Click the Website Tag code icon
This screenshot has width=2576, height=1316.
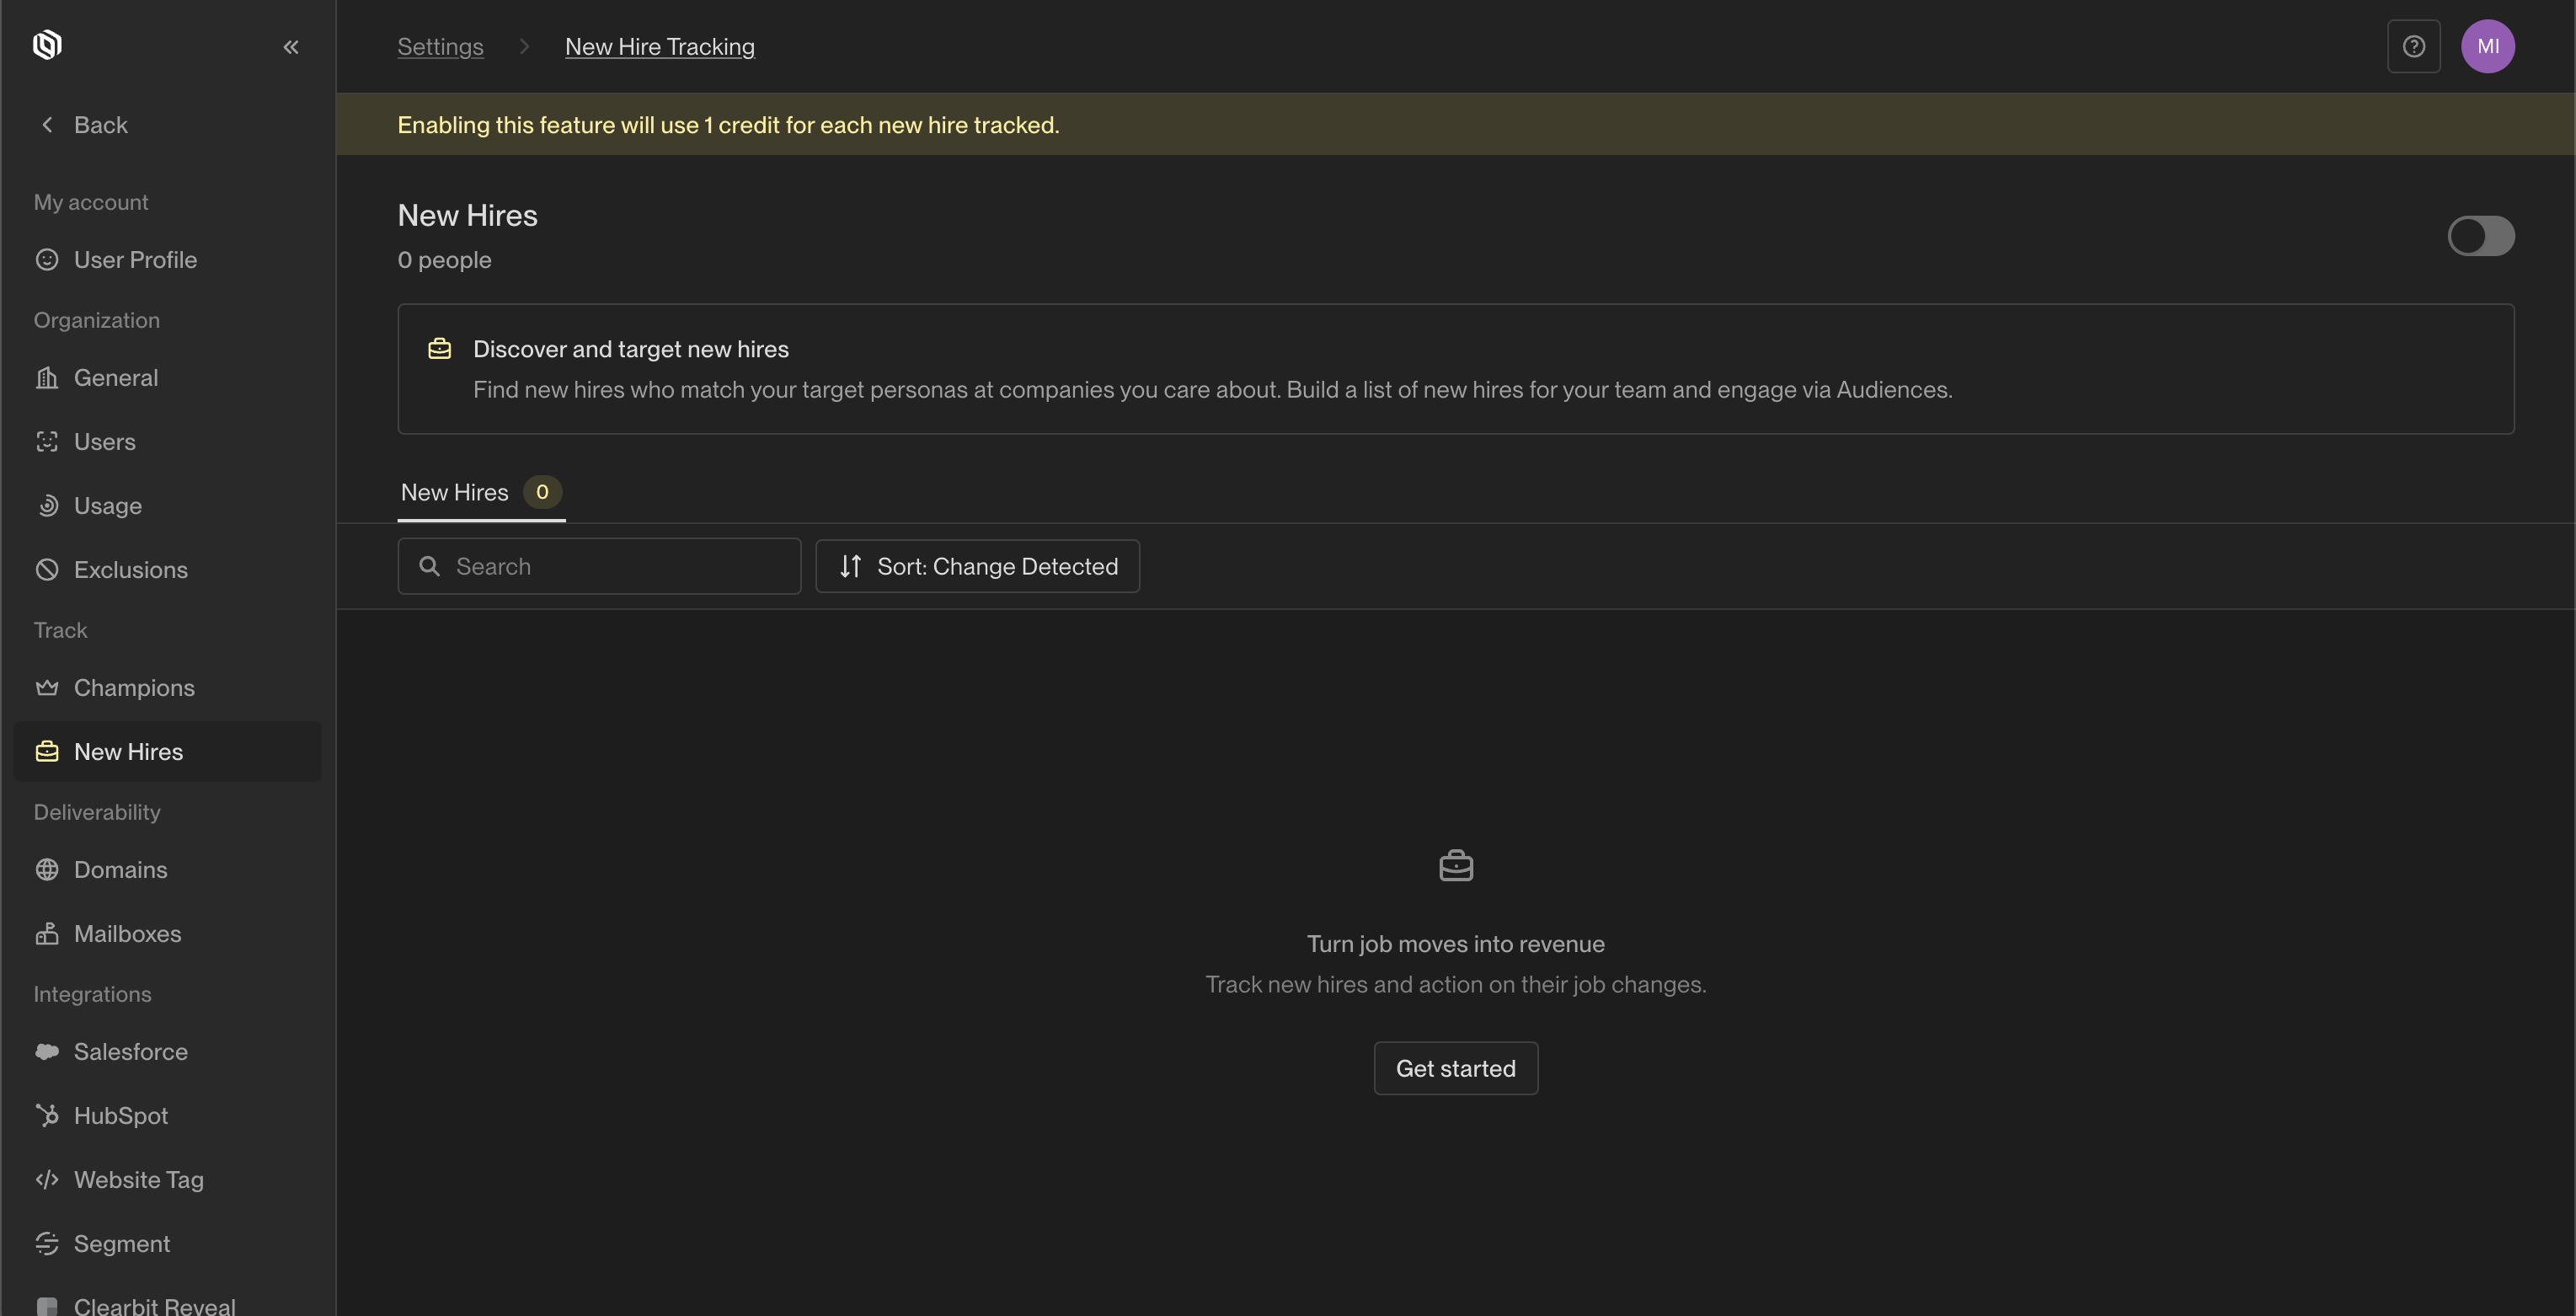pyautogui.click(x=47, y=1180)
